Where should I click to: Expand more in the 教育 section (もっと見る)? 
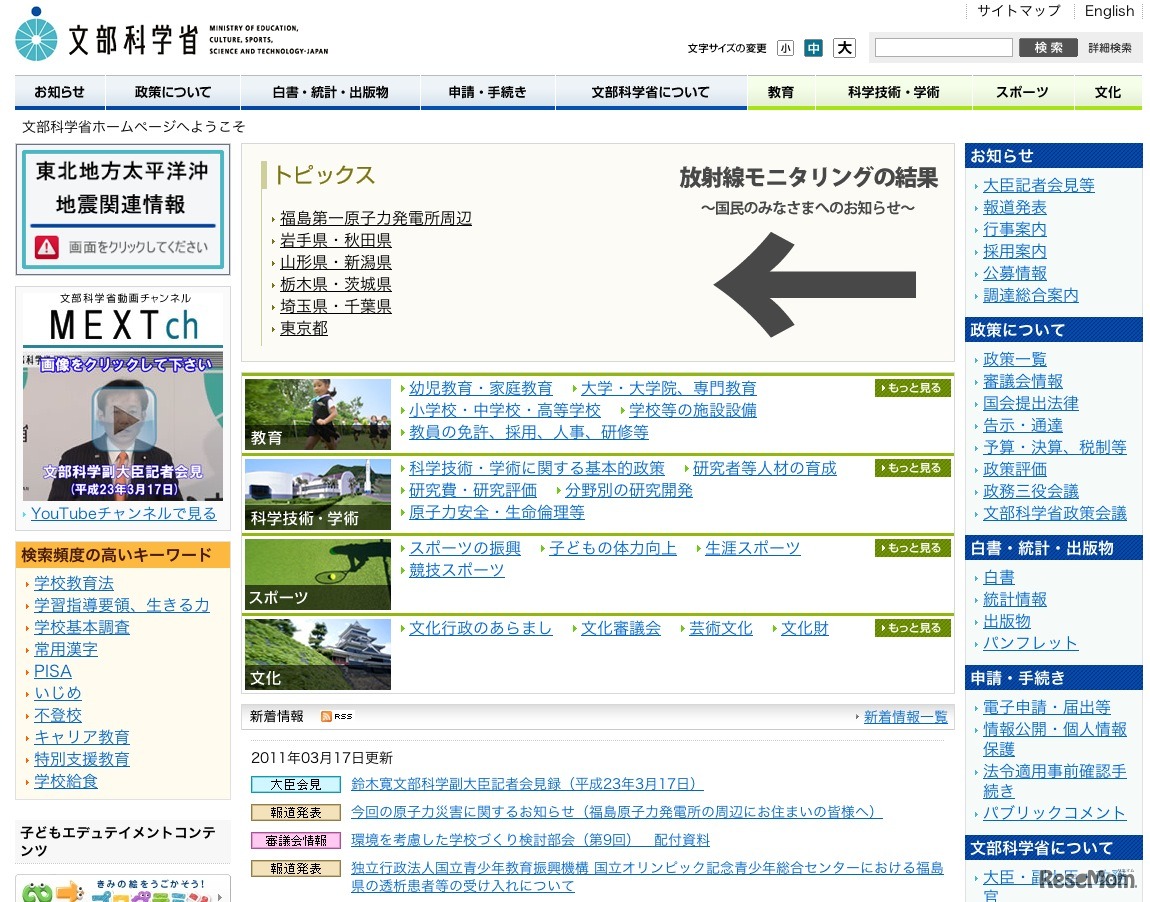[x=912, y=388]
